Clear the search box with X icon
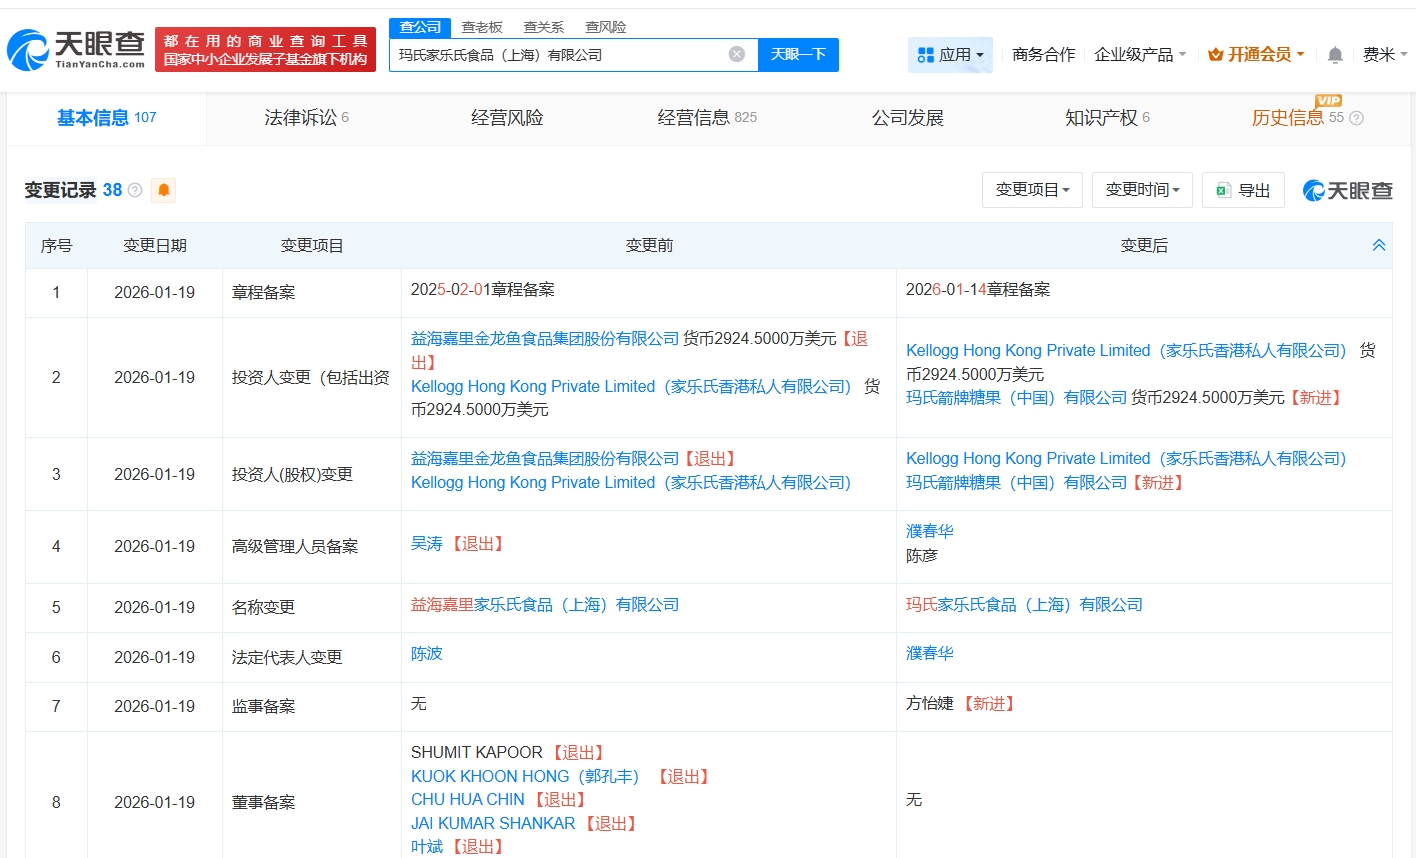This screenshot has width=1416, height=858. click(x=737, y=54)
